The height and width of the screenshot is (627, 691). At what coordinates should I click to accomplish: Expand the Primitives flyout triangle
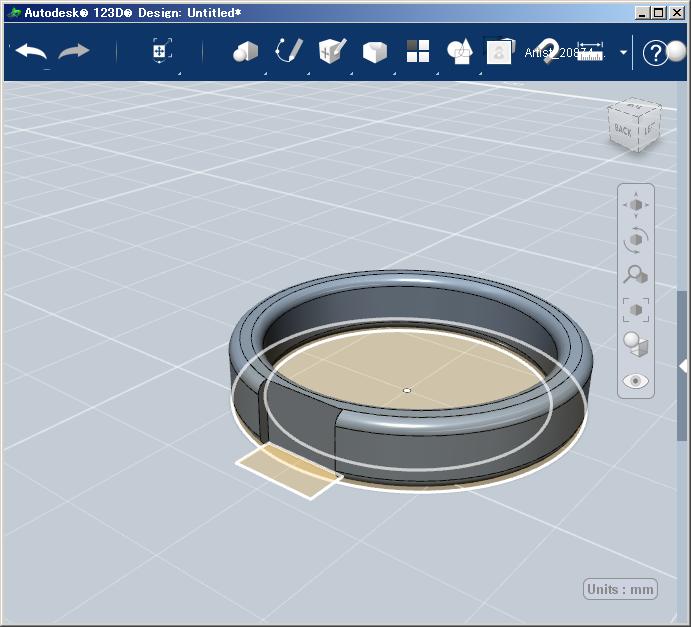265,74
